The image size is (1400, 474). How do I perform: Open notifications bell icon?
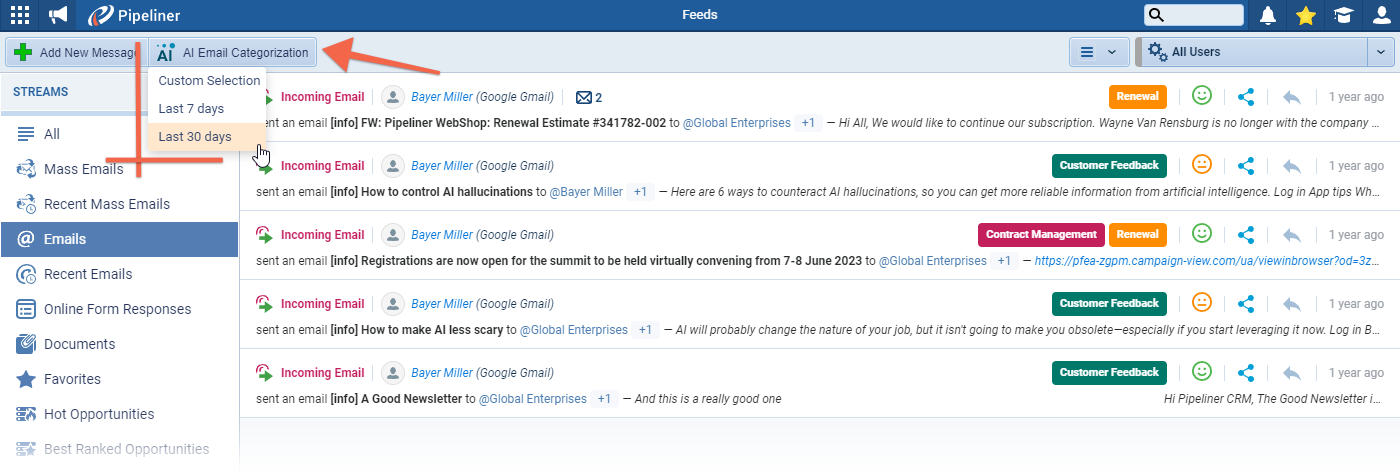1268,15
